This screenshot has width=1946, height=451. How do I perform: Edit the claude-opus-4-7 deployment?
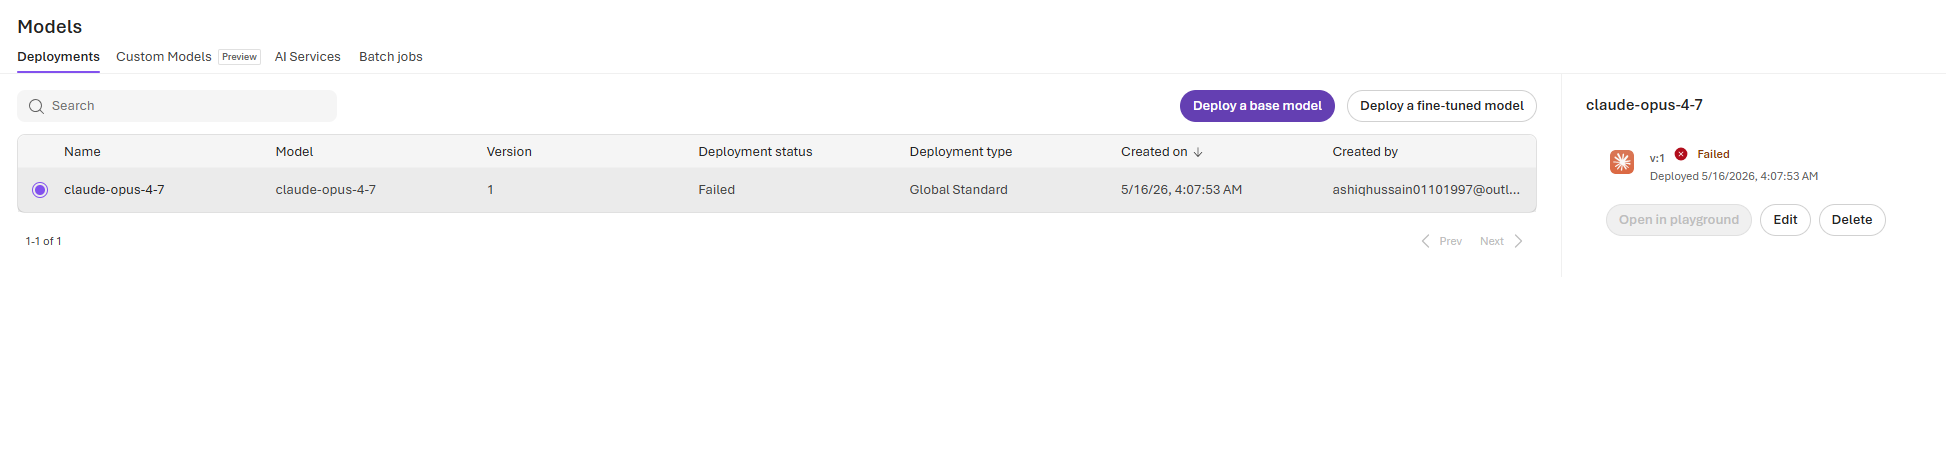pos(1786,220)
